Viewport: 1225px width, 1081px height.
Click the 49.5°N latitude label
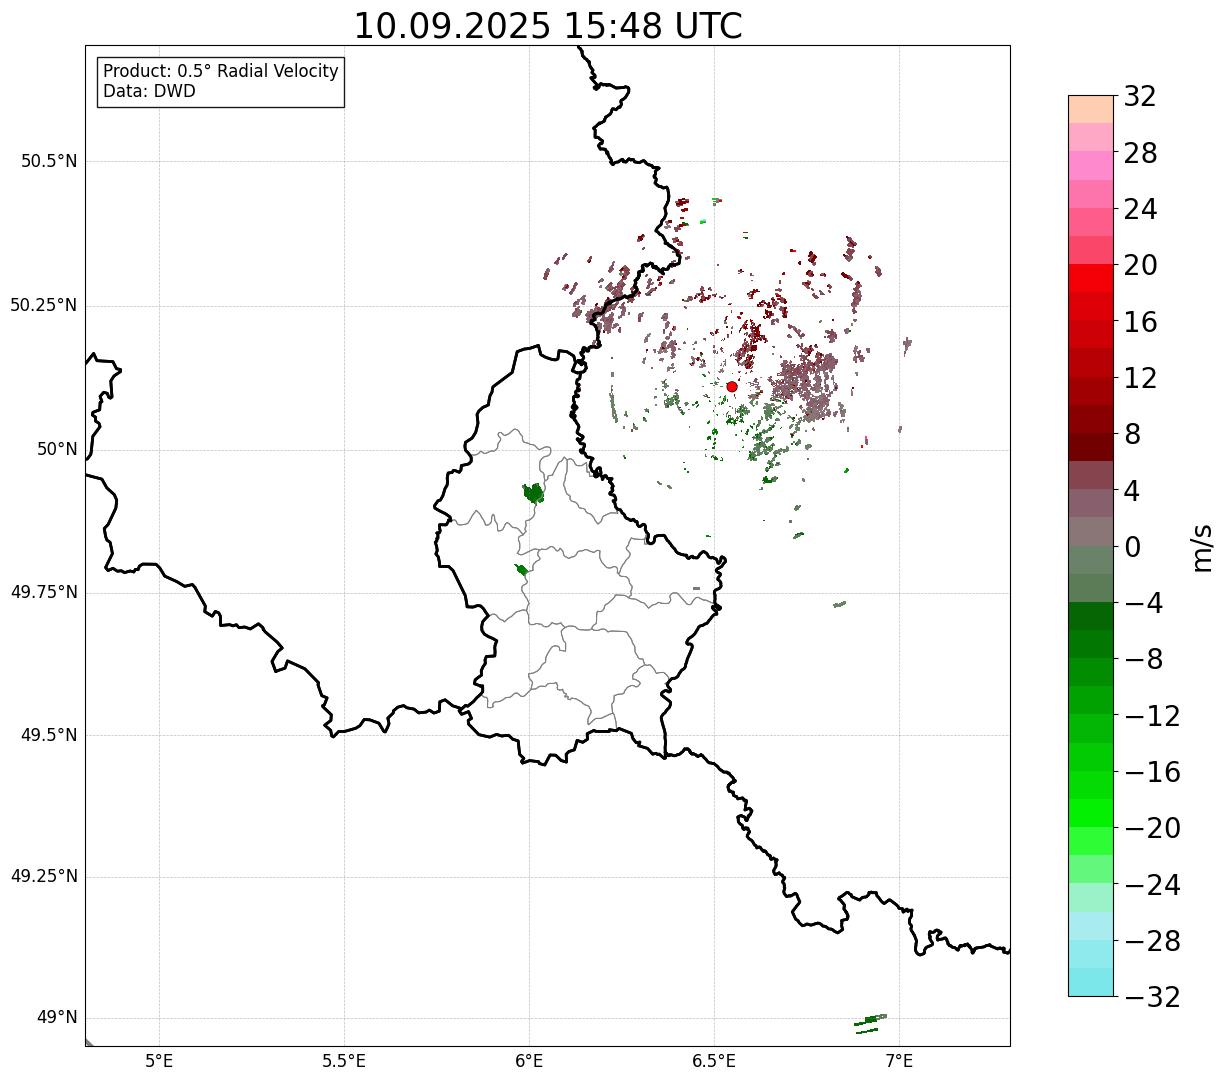[x=49, y=735]
